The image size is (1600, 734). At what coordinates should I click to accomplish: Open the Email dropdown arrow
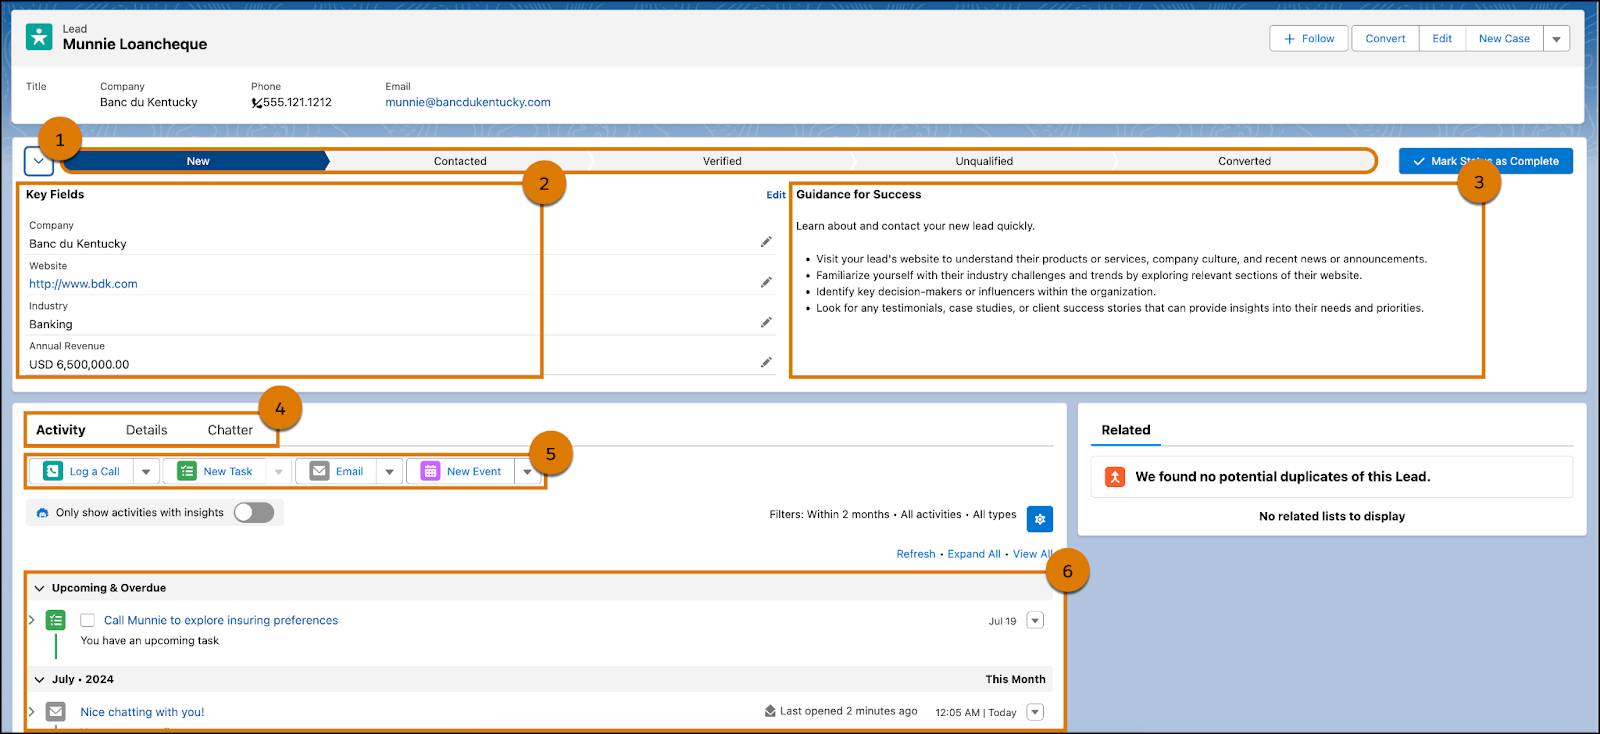click(x=390, y=471)
